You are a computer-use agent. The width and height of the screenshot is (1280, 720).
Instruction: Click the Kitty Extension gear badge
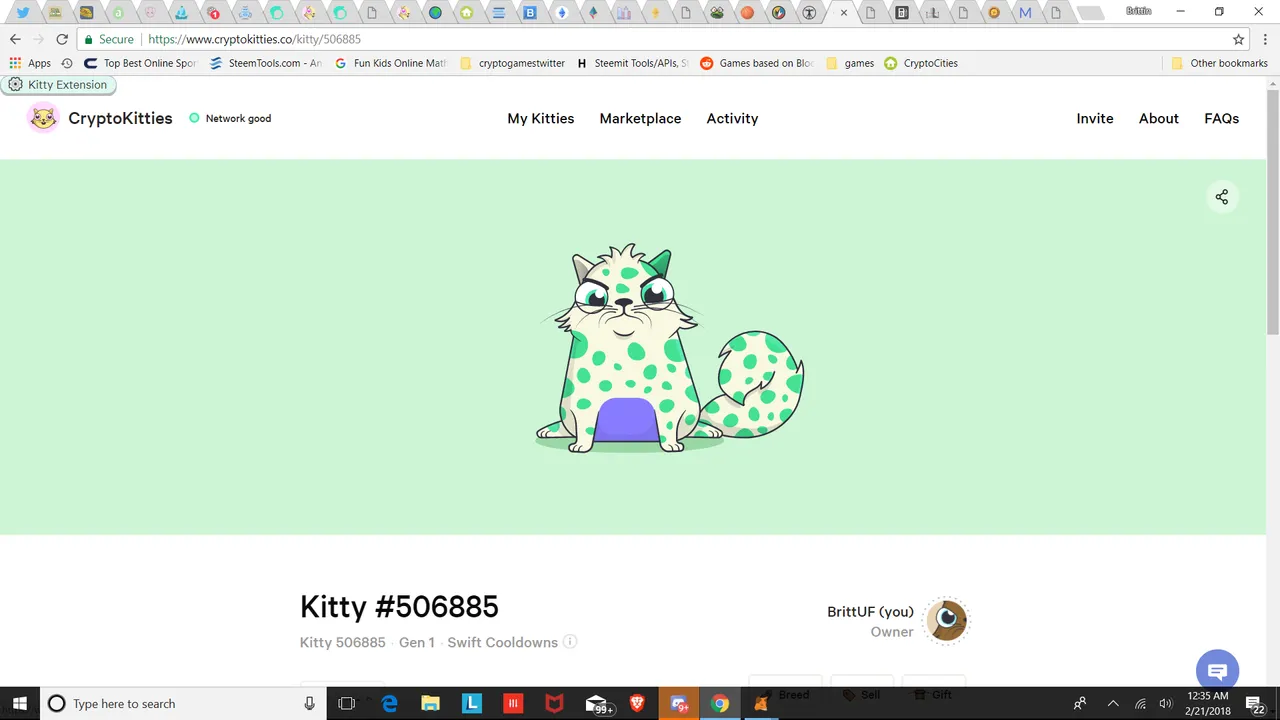58,85
